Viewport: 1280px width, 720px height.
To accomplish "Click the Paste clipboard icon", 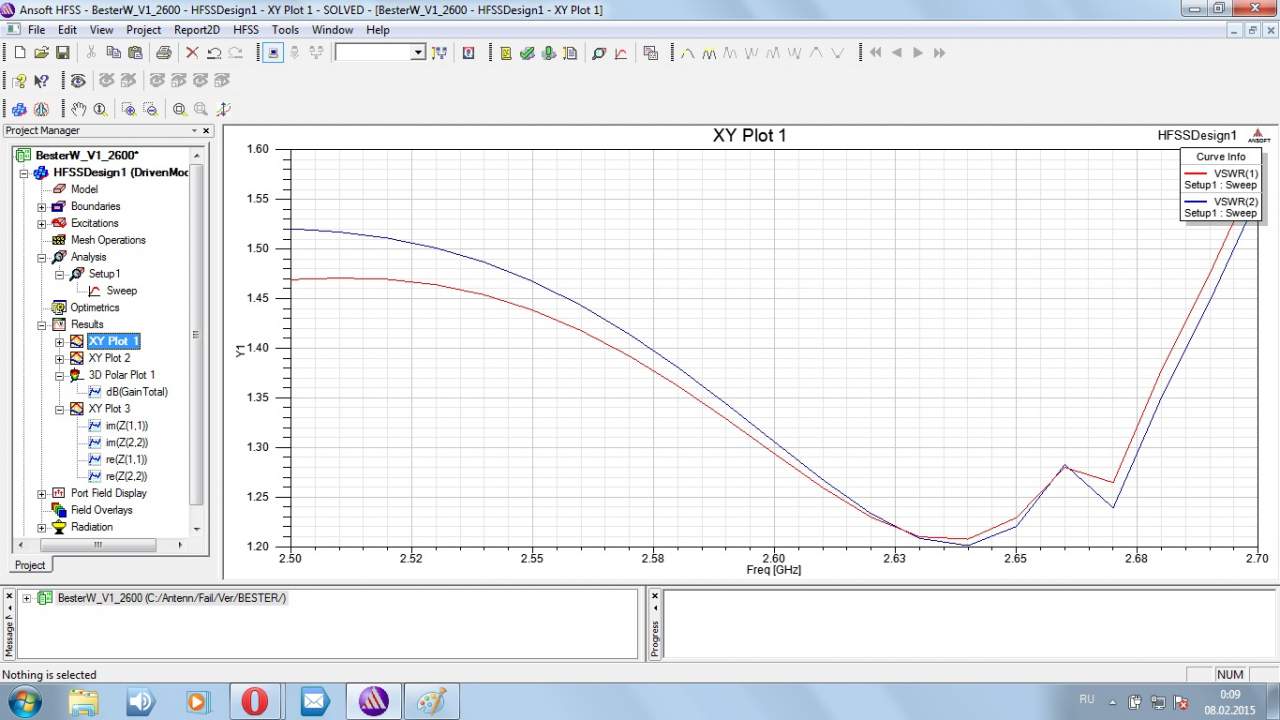I will [x=135, y=53].
